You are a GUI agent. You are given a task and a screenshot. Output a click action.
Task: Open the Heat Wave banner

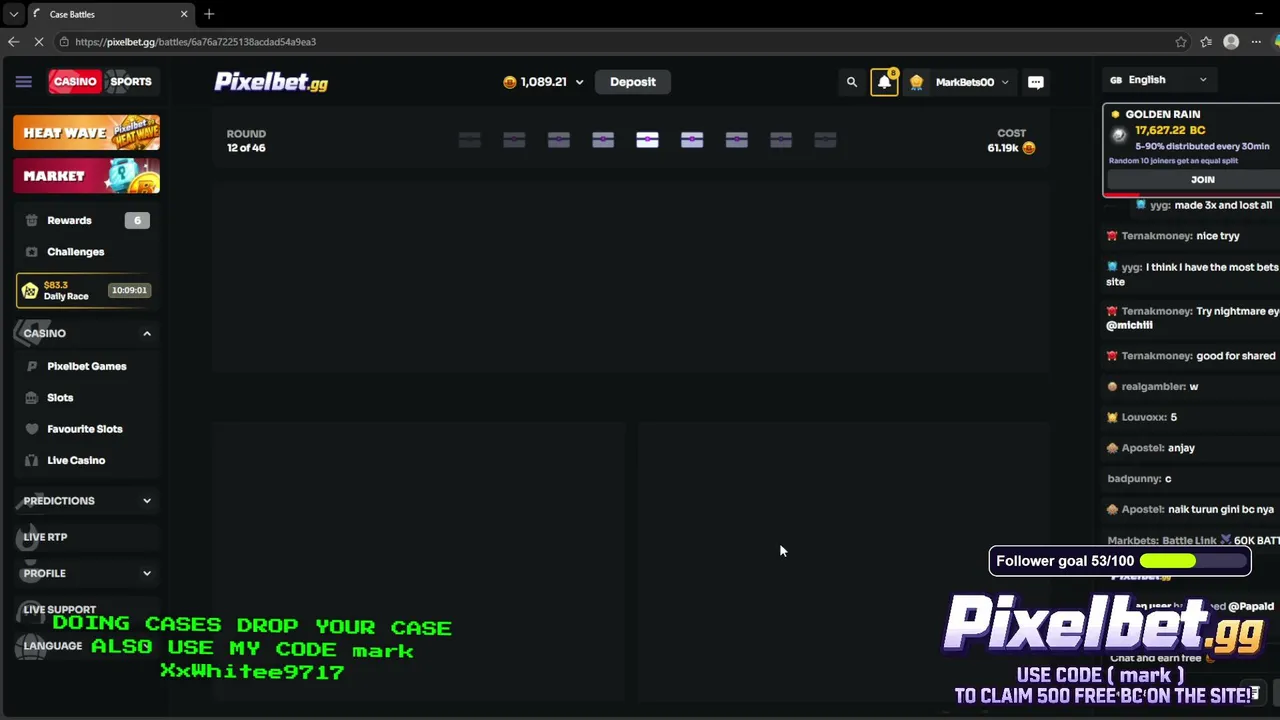(86, 133)
